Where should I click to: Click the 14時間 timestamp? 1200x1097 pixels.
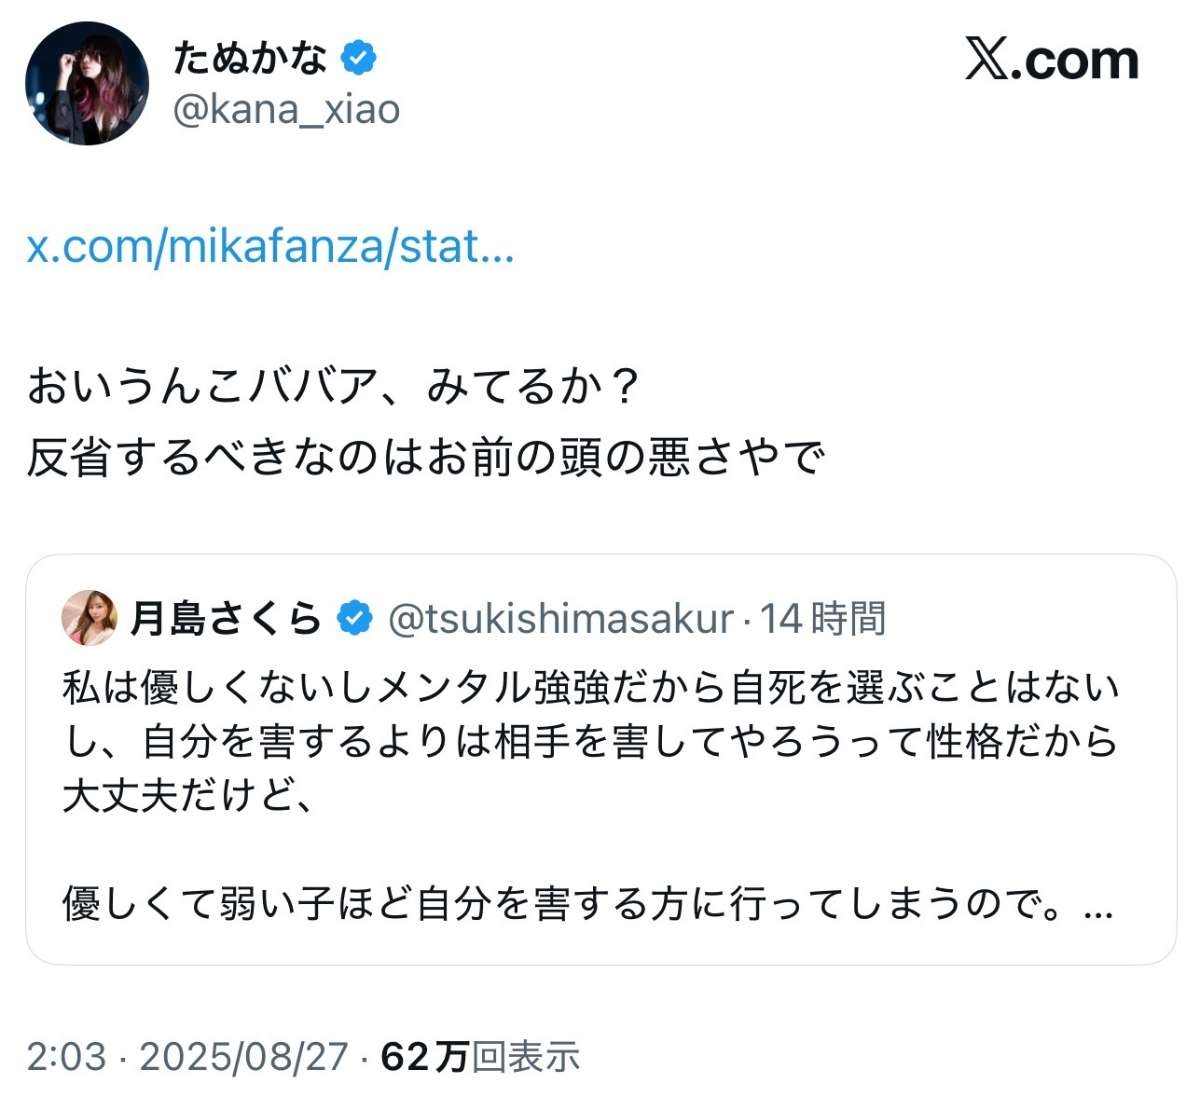coord(826,620)
